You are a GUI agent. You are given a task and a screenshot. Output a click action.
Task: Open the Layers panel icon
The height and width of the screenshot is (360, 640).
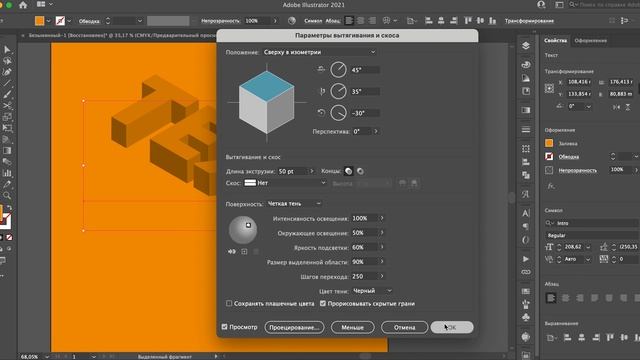(x=526, y=45)
